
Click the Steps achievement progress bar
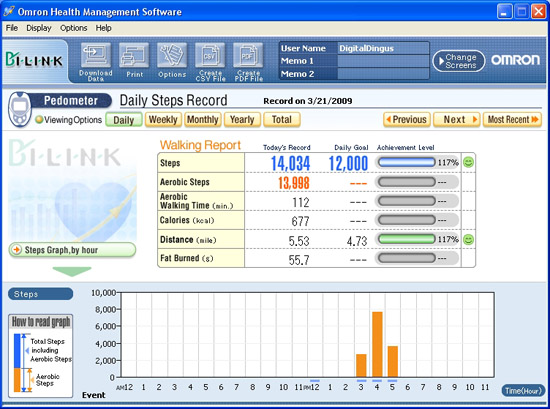(407, 162)
